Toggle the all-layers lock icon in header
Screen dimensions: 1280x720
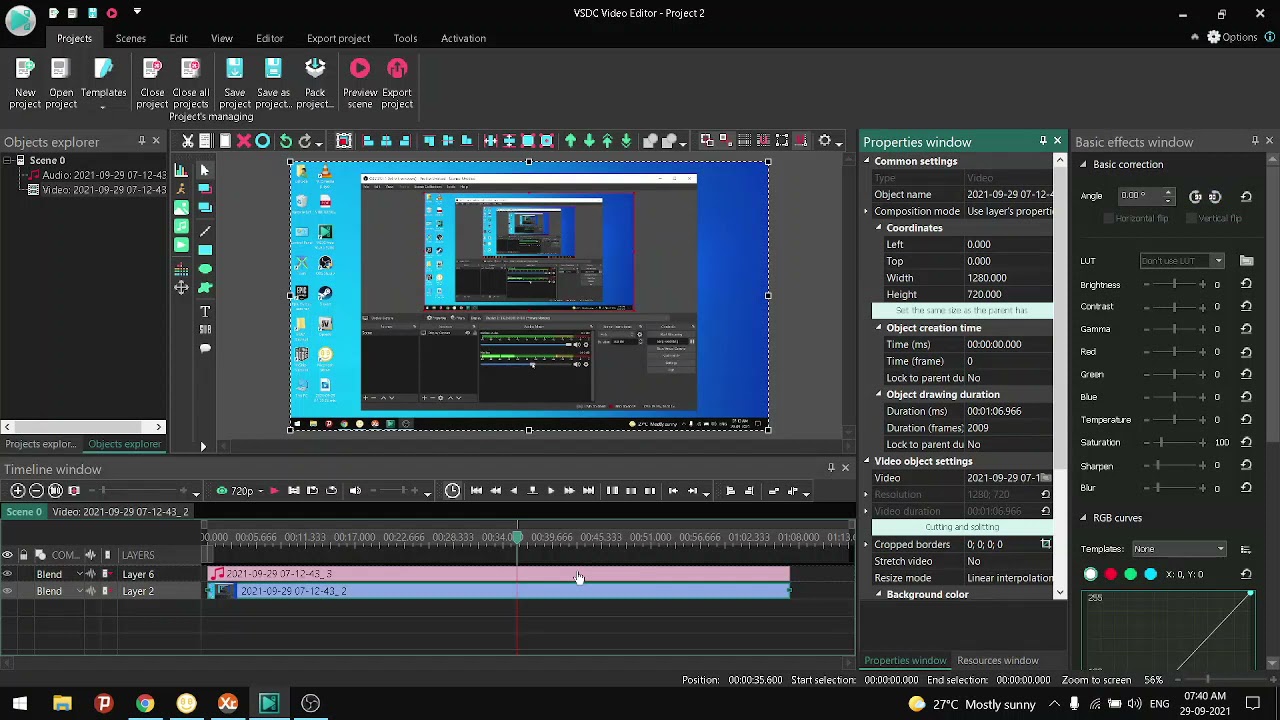pyautogui.click(x=24, y=555)
